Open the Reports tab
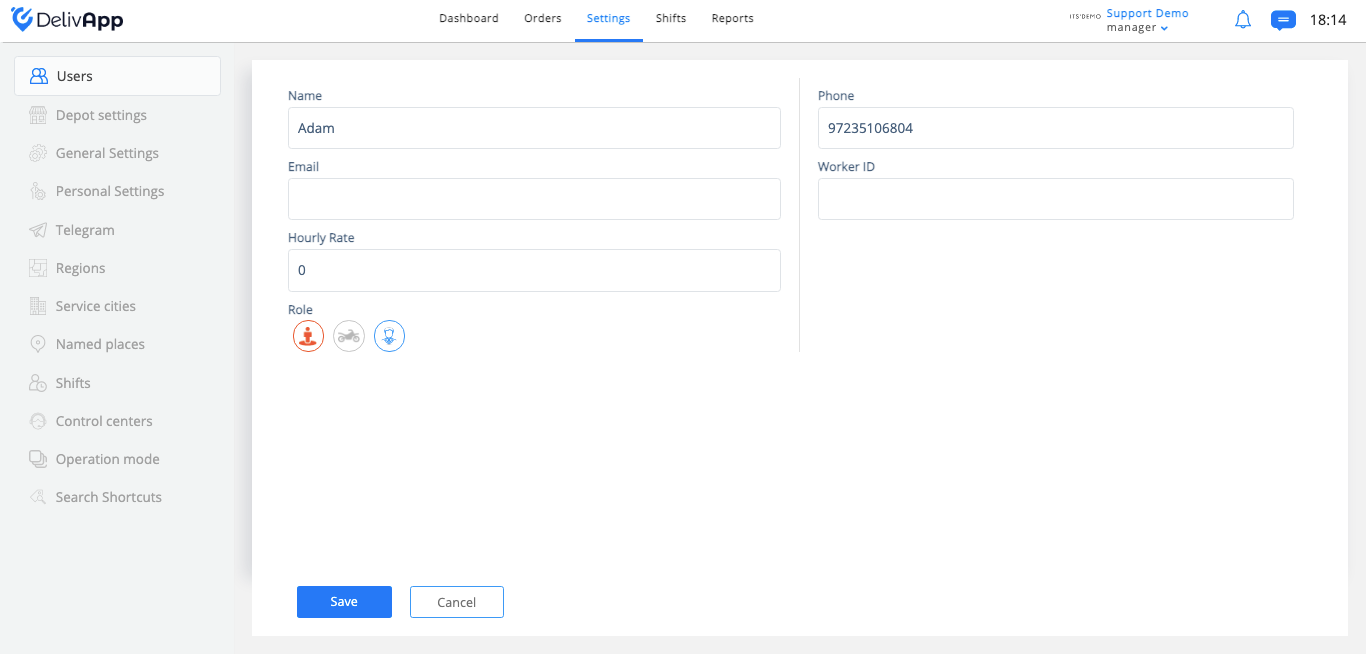Screen dimensions: 1366x654 tap(733, 18)
